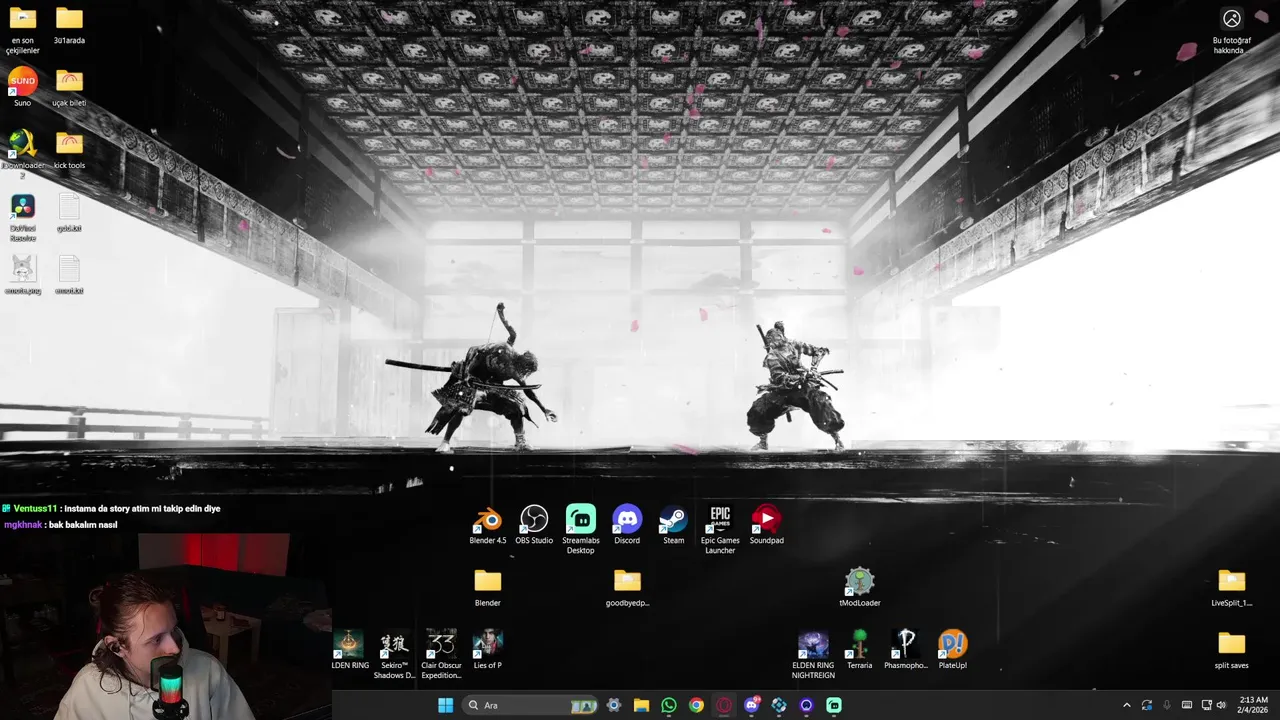
Task: Select the 'en son çekilenler' folder
Action: click(x=22, y=30)
